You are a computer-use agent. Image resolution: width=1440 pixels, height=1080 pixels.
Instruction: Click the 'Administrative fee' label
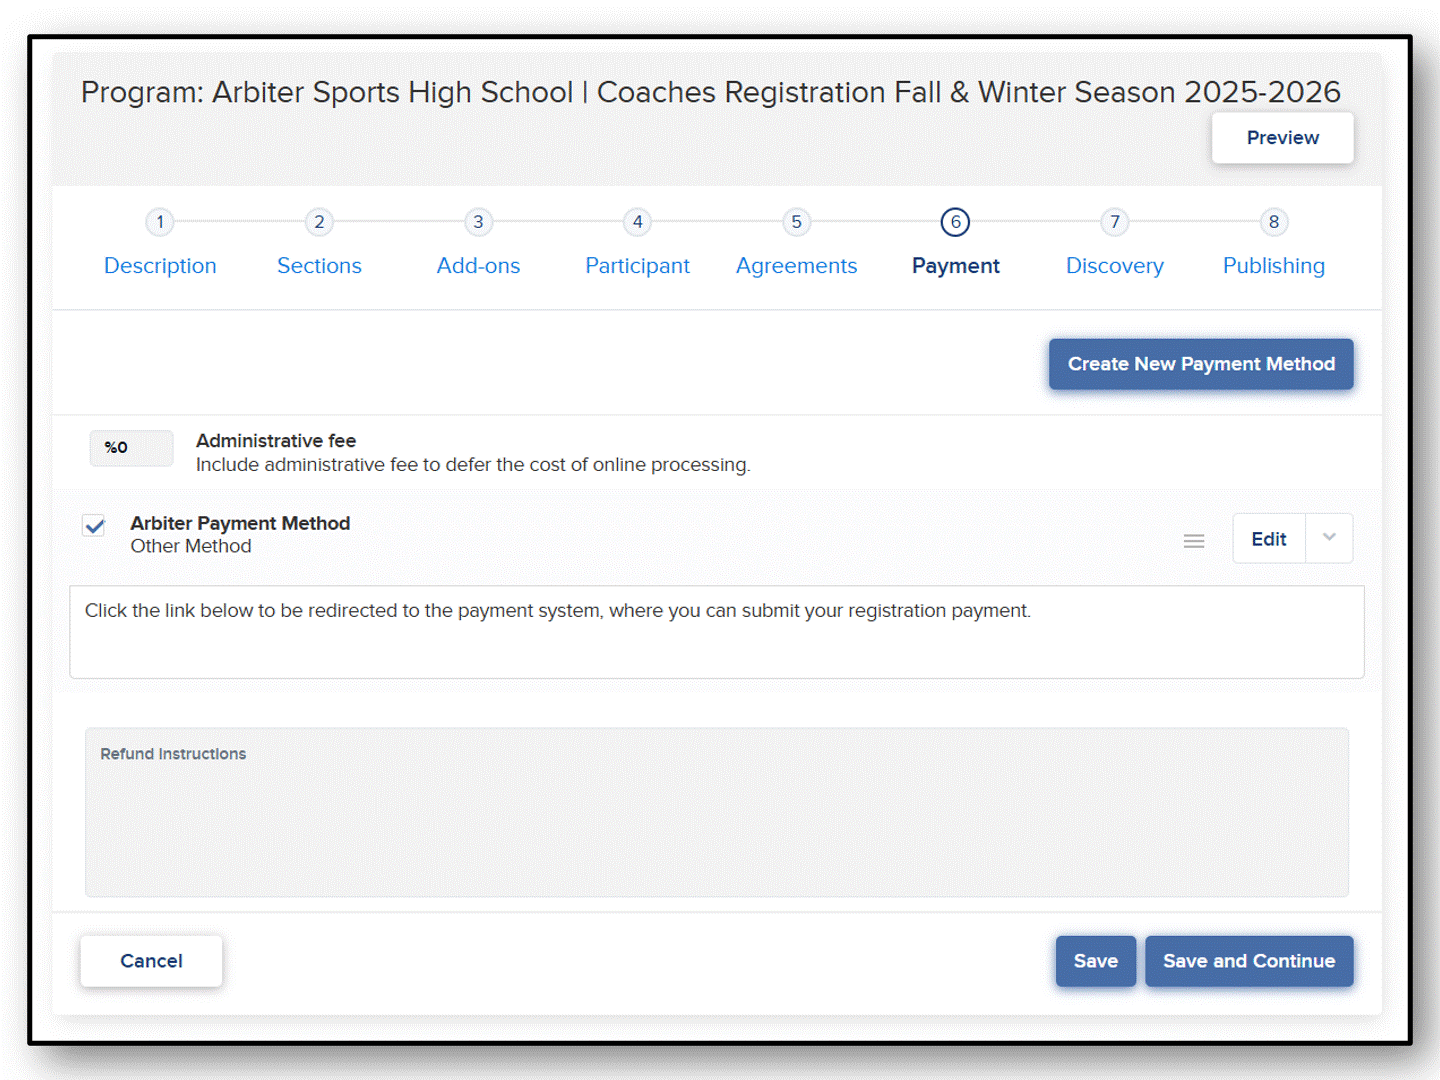(x=276, y=441)
